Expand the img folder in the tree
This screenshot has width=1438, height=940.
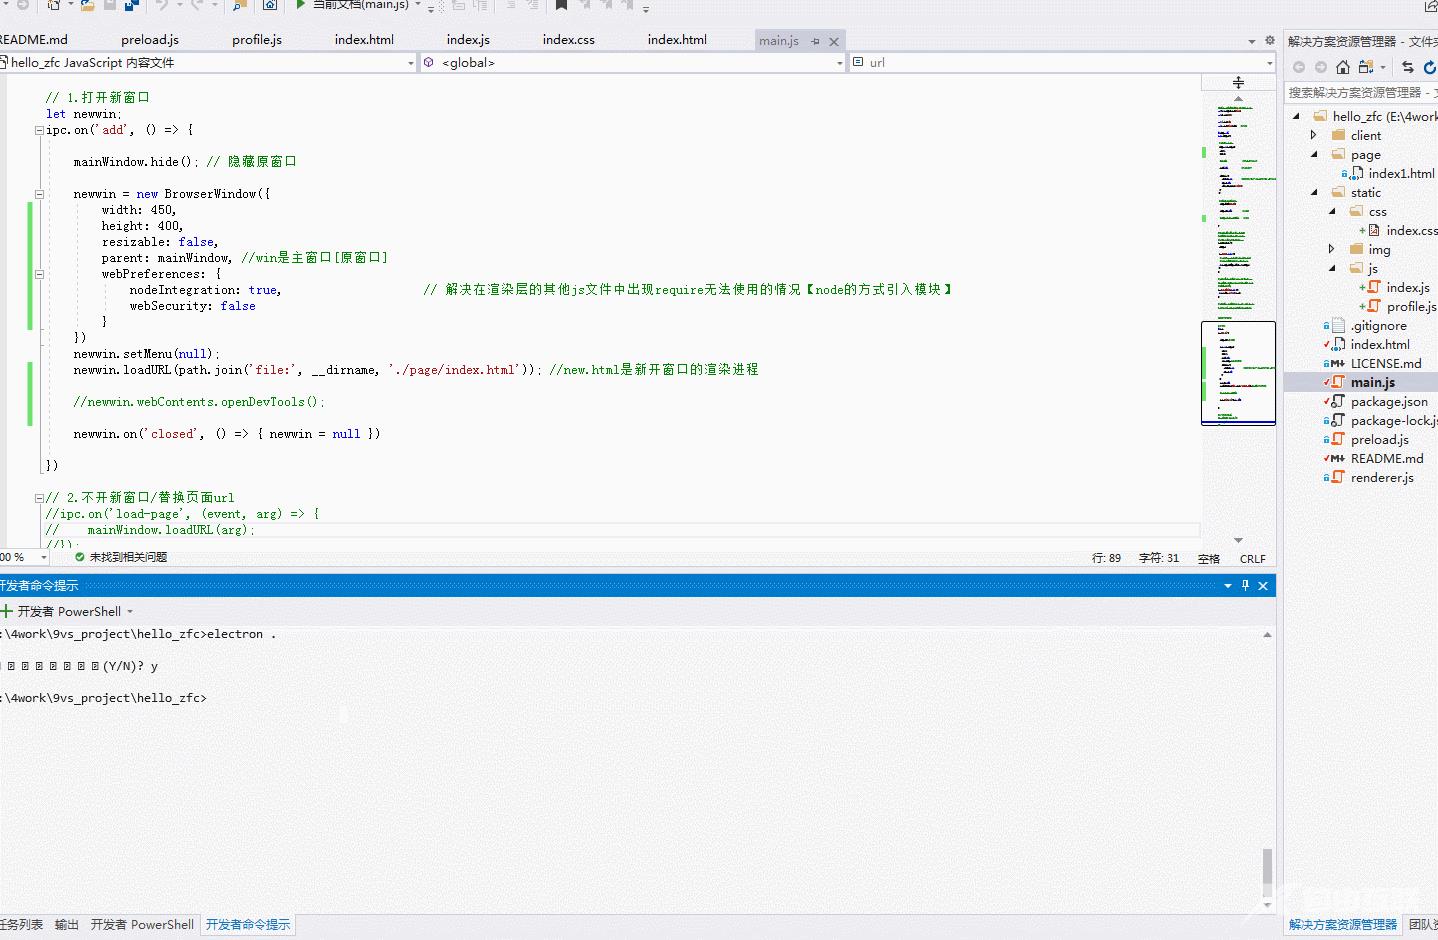click(1331, 249)
